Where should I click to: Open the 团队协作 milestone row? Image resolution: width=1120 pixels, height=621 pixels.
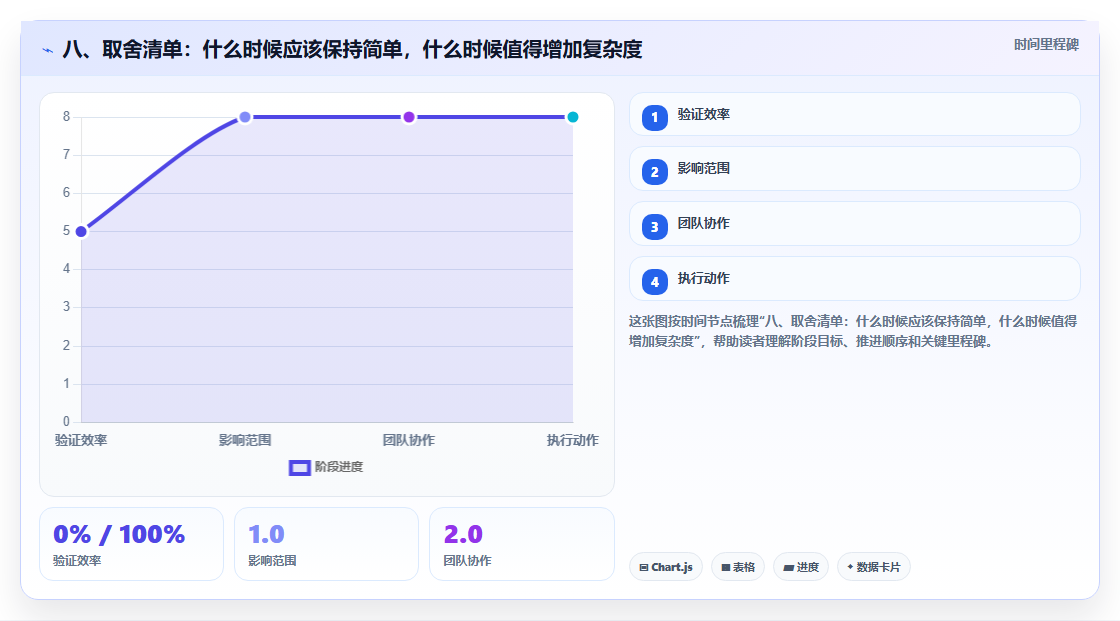854,224
